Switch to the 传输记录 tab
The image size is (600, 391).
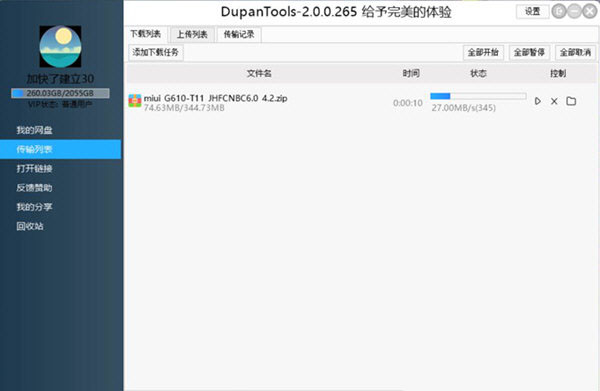pyautogui.click(x=239, y=34)
